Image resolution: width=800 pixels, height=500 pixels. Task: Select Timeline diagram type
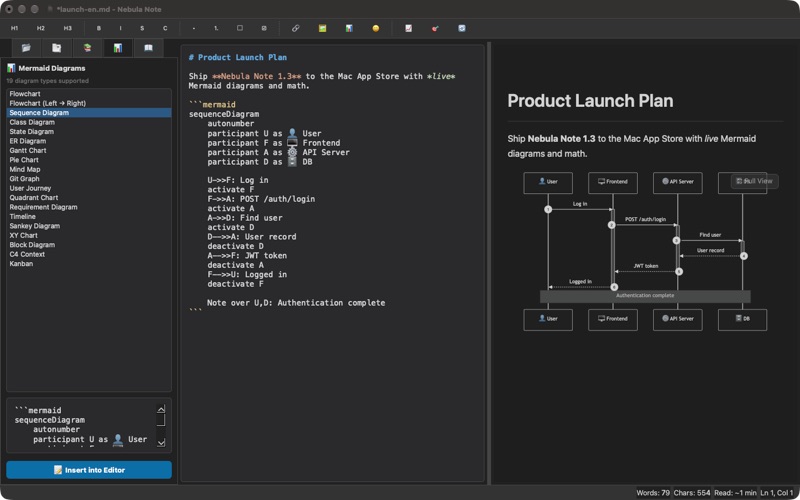89,216
